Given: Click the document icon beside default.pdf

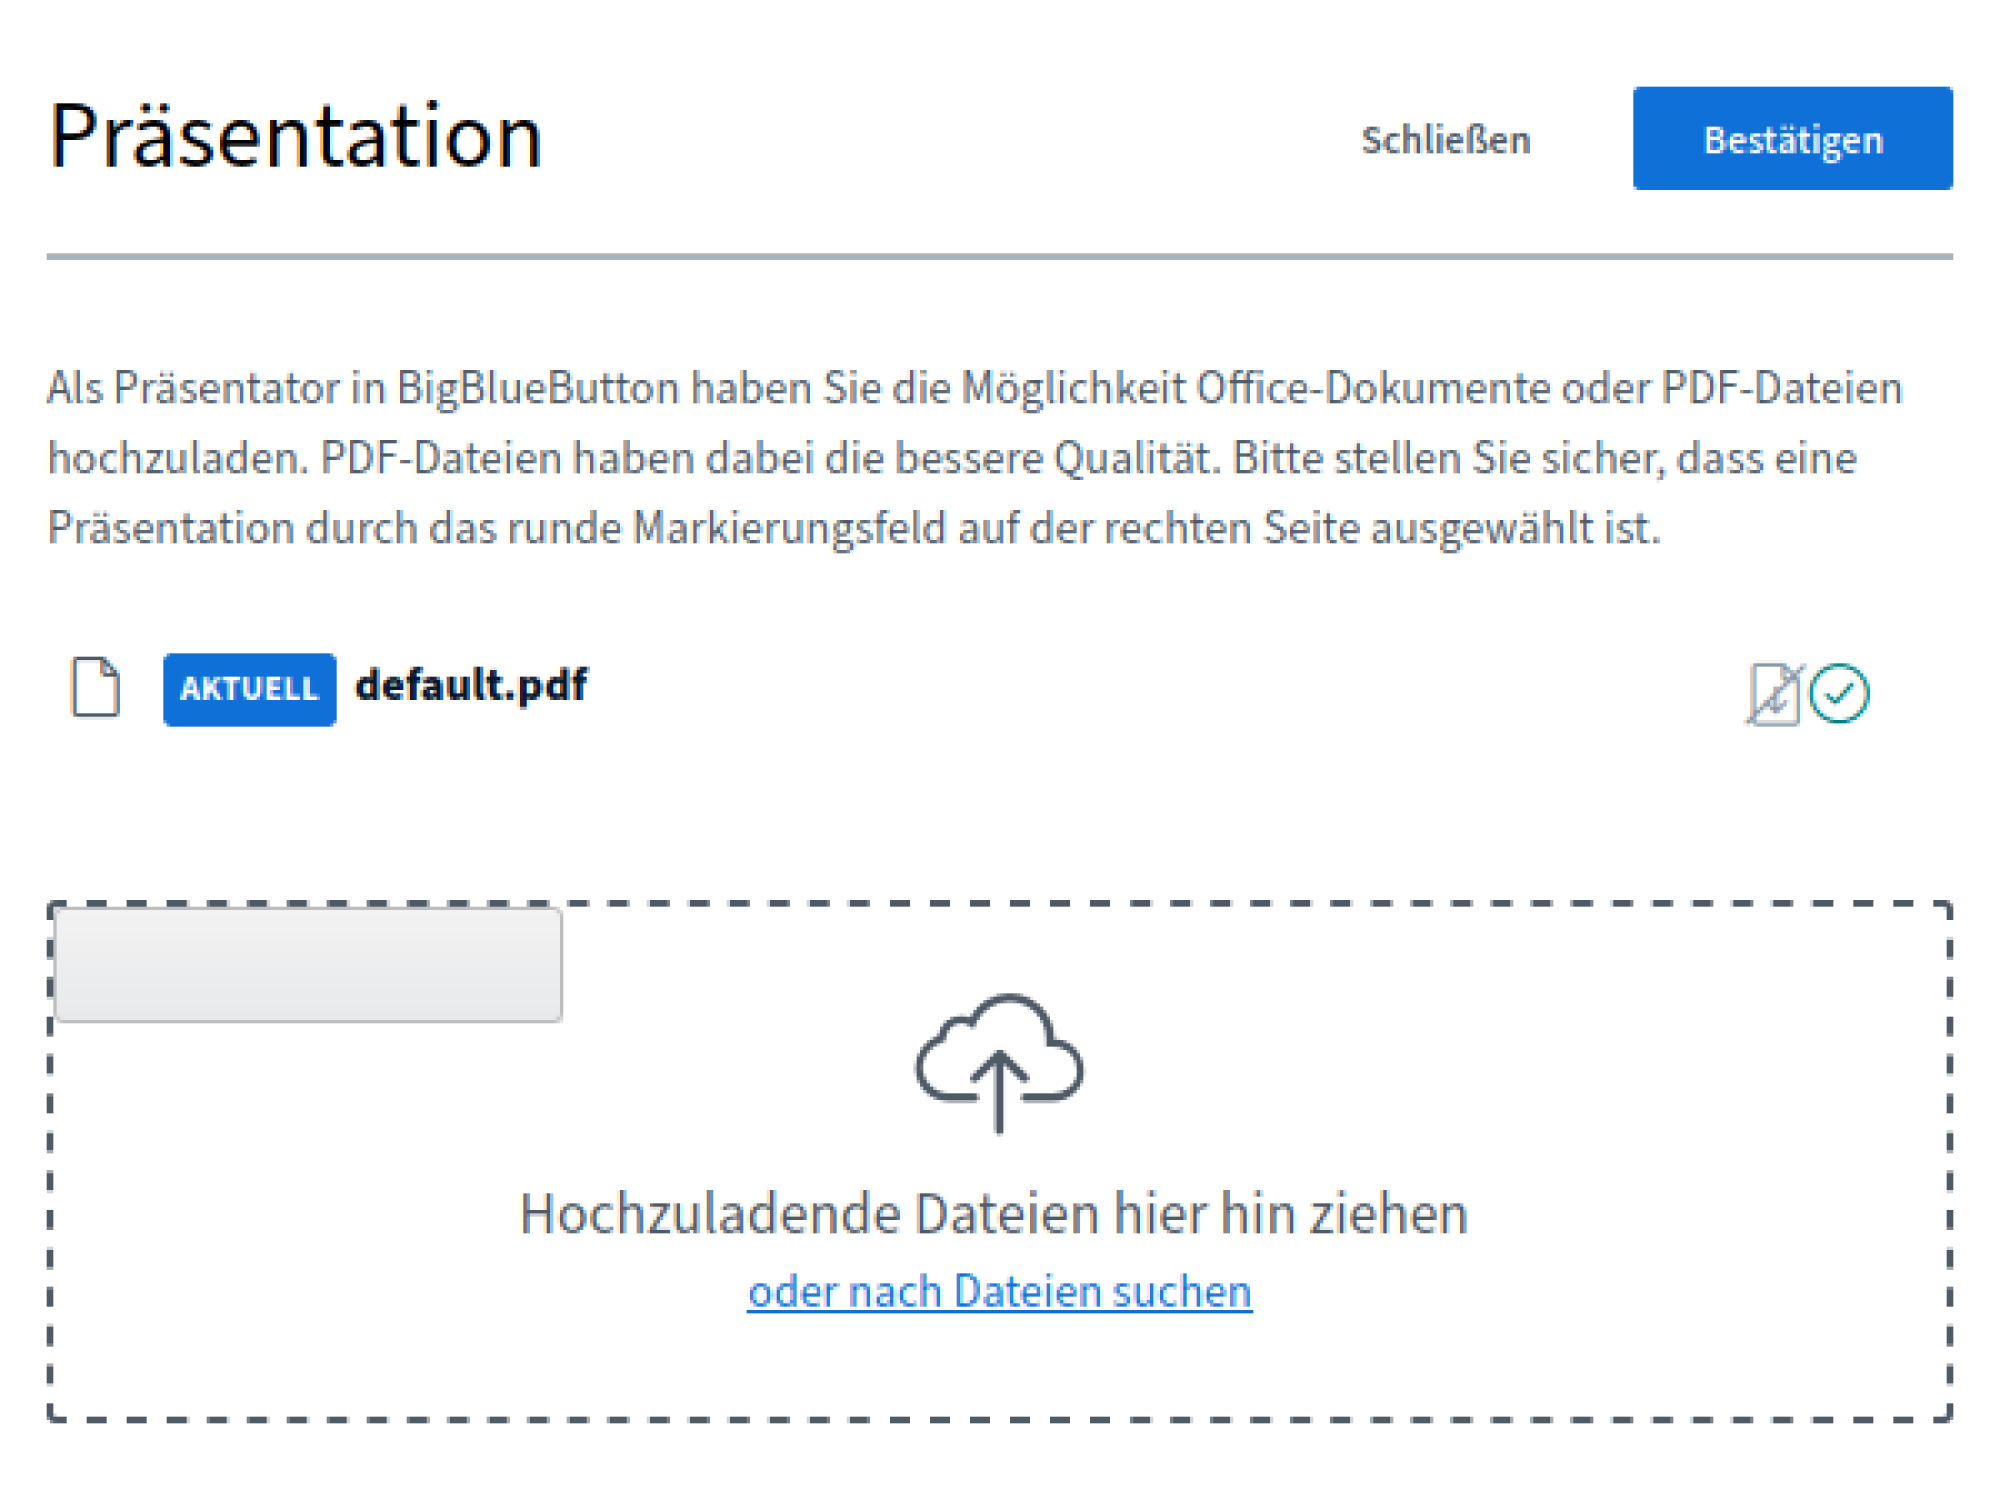Looking at the screenshot, I should point(96,688).
